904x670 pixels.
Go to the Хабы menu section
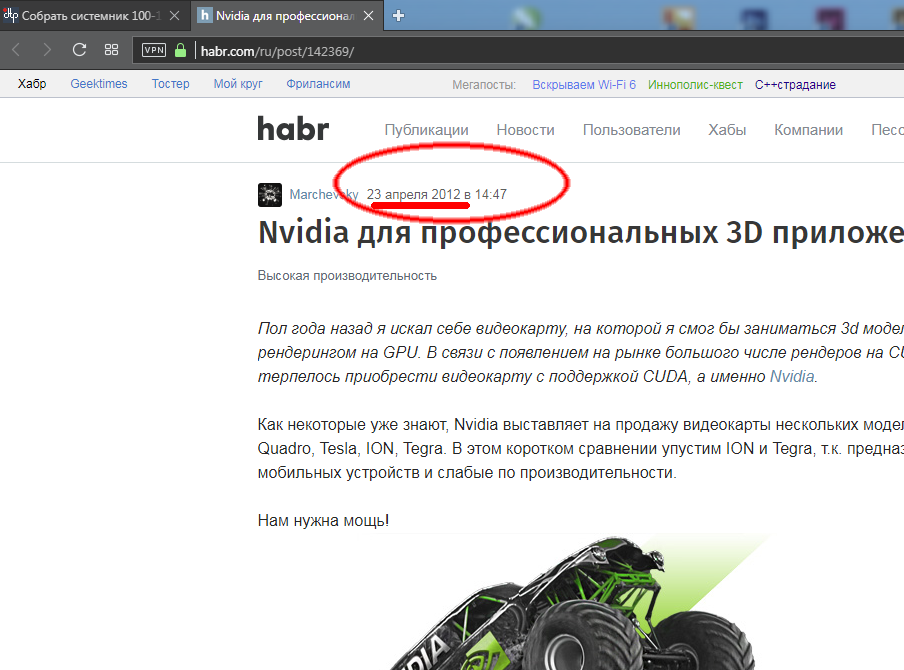727,130
